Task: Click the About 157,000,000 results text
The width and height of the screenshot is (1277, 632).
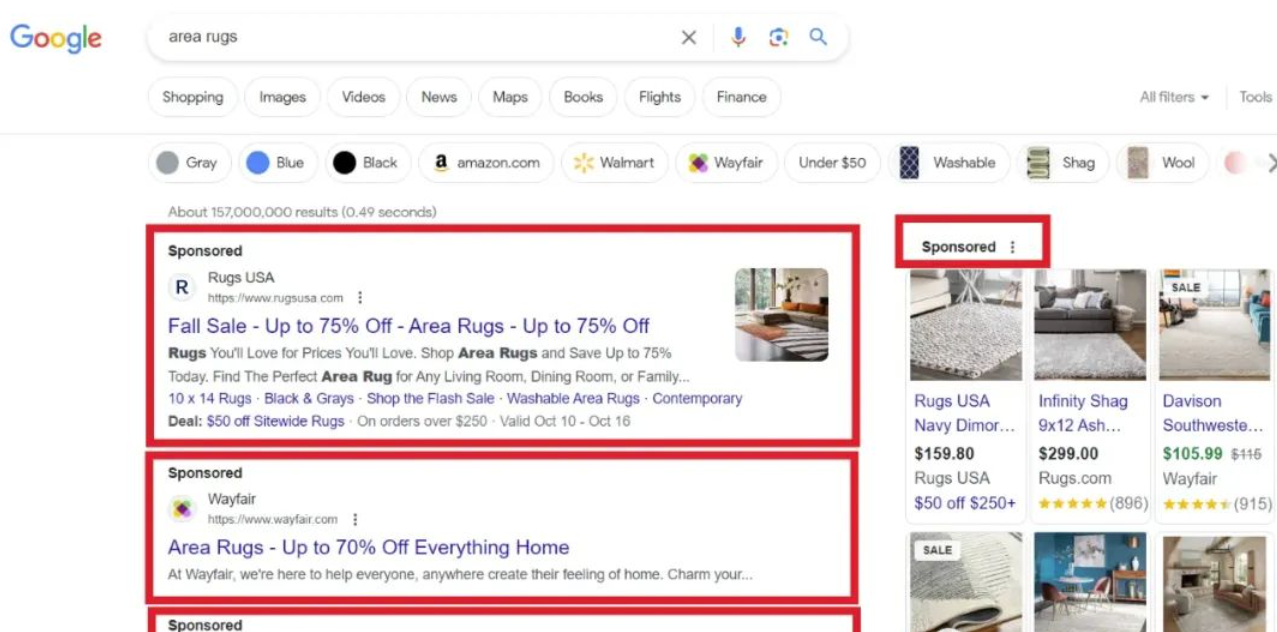Action: 302,212
